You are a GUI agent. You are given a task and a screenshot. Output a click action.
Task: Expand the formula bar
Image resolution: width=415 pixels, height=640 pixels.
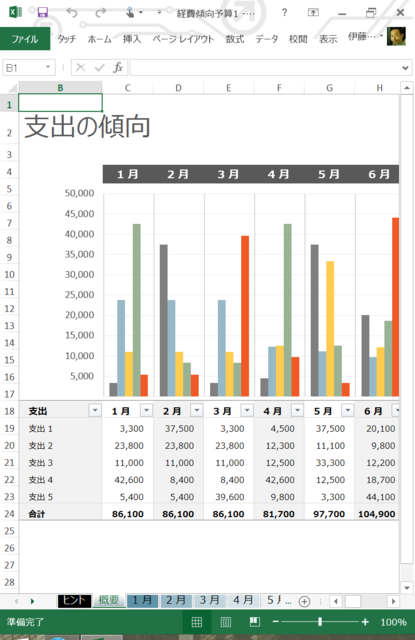click(x=405, y=68)
